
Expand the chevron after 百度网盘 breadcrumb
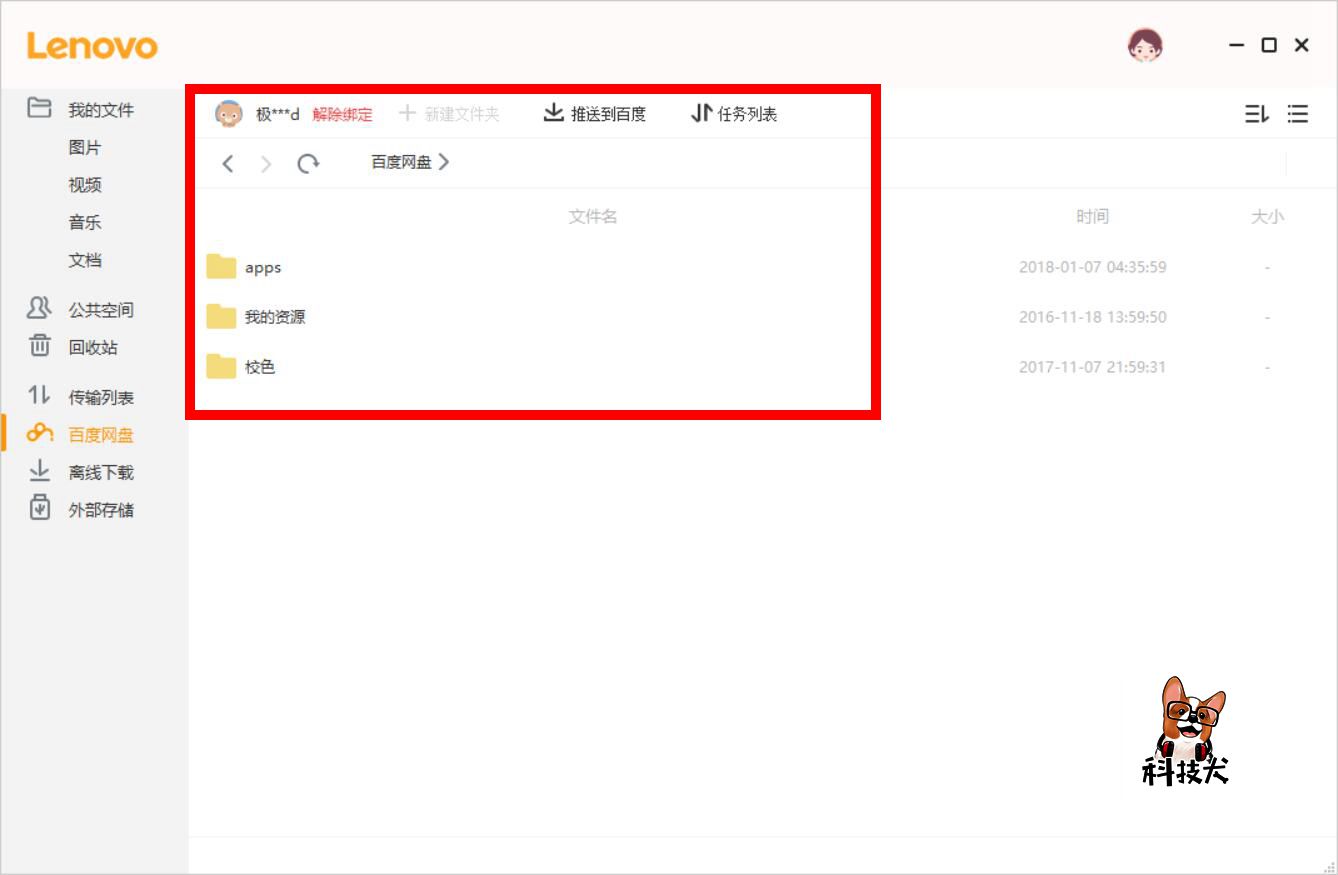pyautogui.click(x=444, y=162)
